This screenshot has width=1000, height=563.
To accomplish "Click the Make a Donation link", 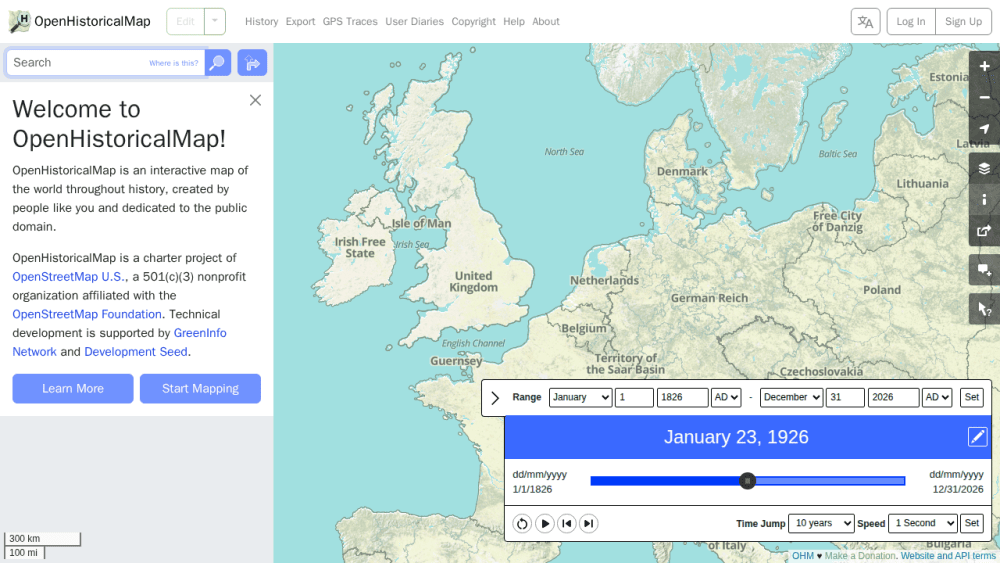I will pyautogui.click(x=860, y=556).
